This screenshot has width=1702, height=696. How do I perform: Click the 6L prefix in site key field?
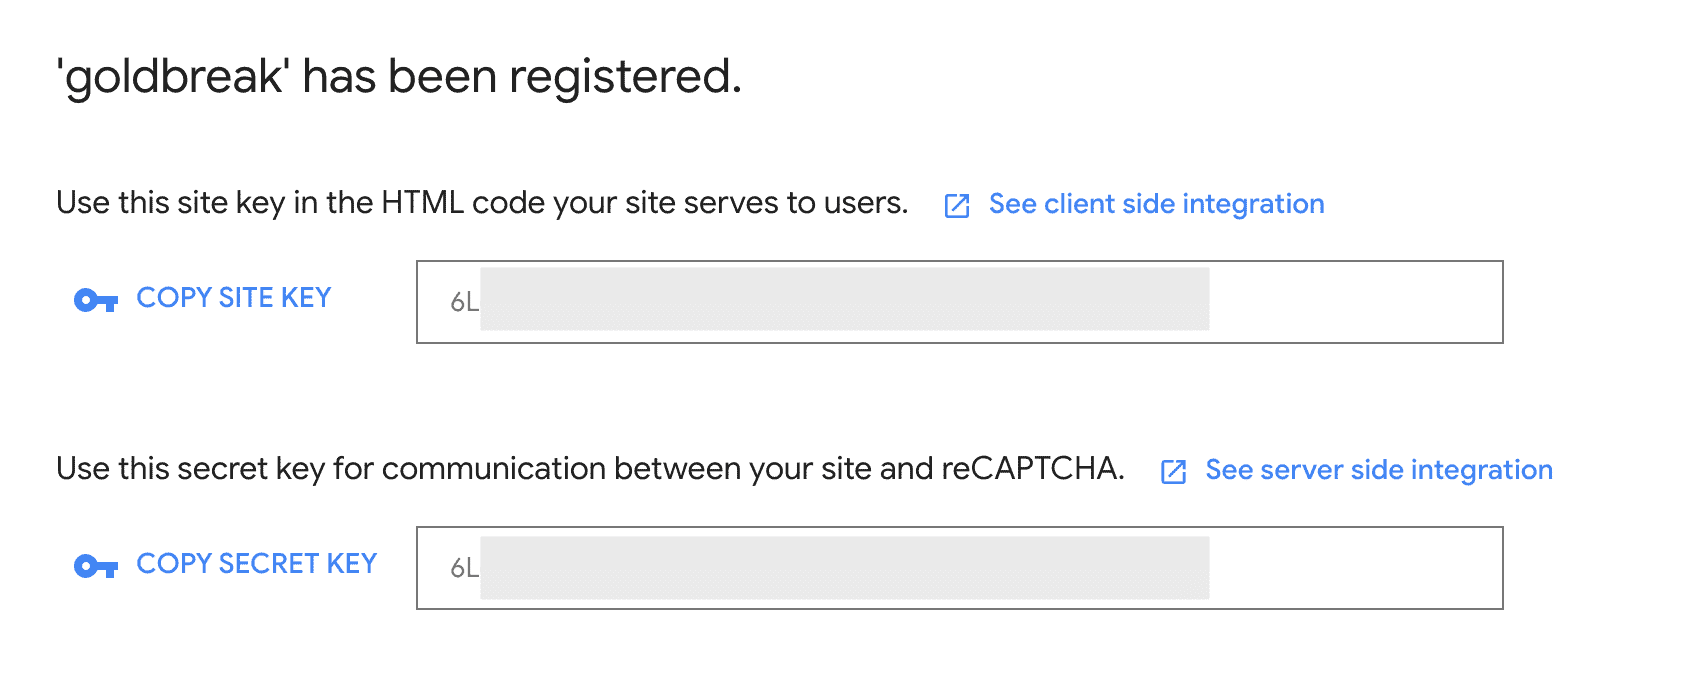tap(464, 302)
